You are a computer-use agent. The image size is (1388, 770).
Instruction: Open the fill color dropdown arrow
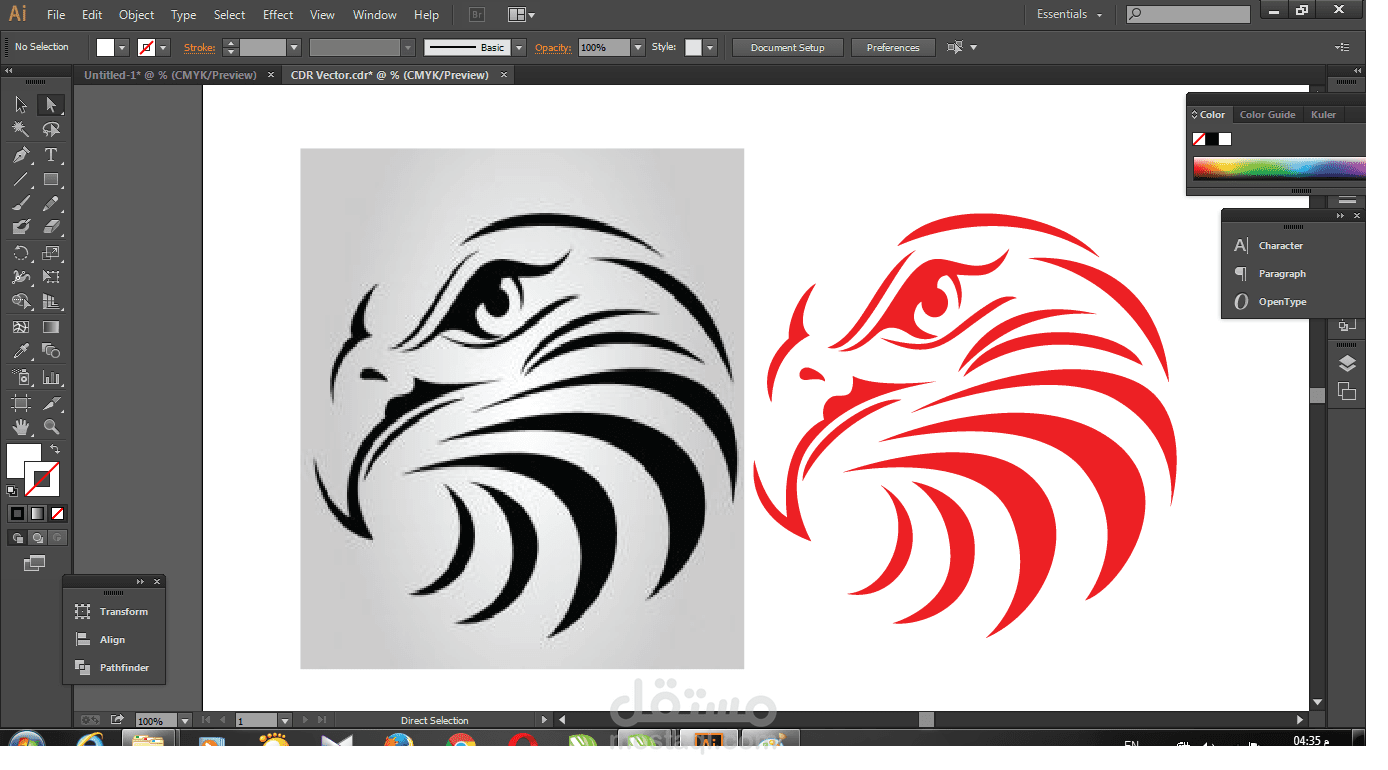(x=123, y=47)
